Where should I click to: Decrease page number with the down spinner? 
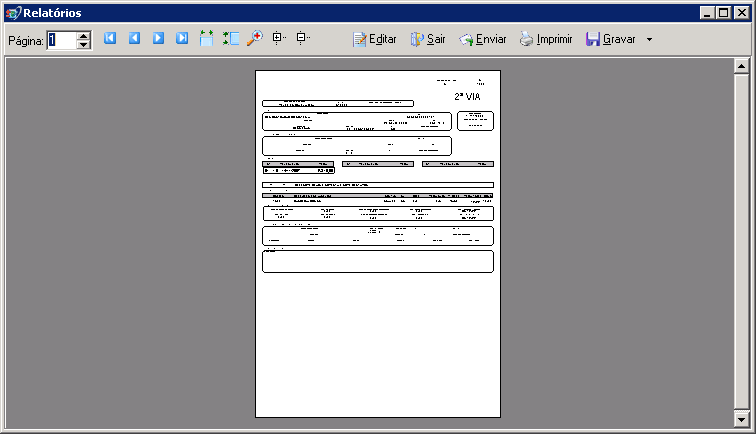click(83, 44)
